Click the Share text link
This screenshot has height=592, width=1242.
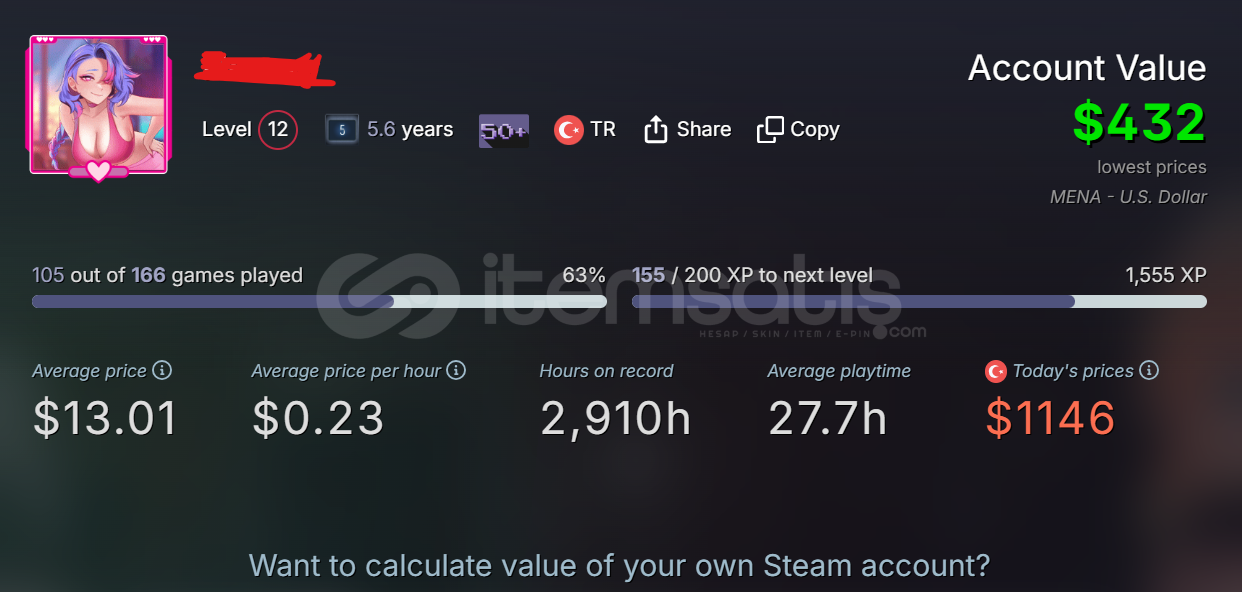point(703,130)
